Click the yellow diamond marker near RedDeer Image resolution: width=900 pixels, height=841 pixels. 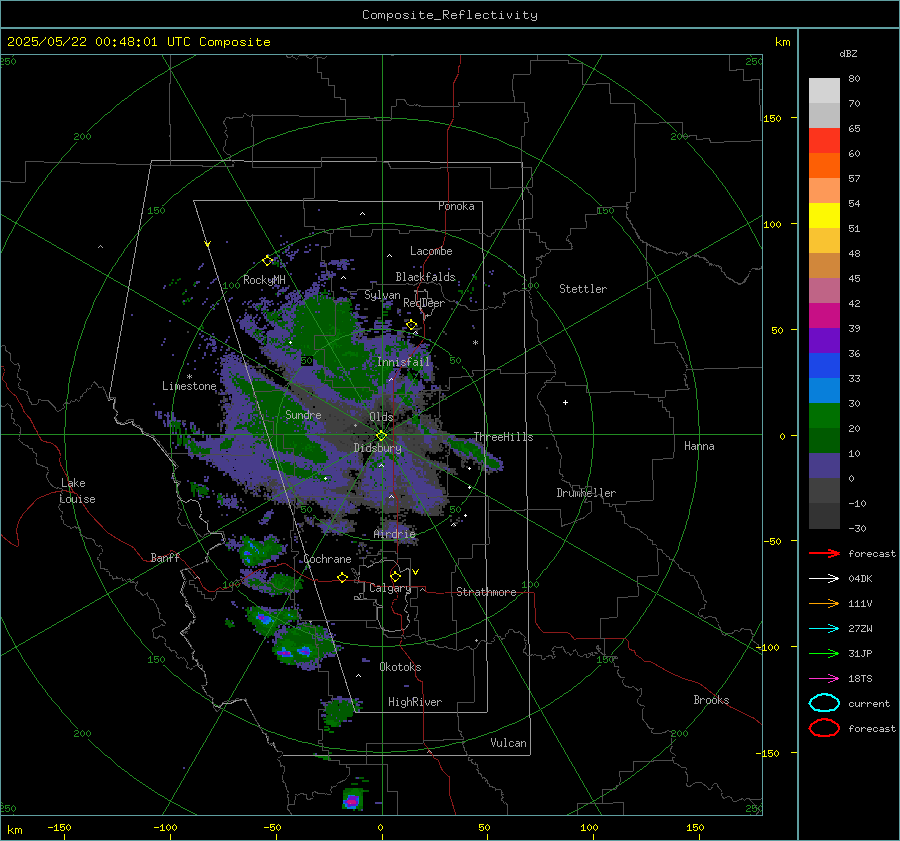click(412, 325)
